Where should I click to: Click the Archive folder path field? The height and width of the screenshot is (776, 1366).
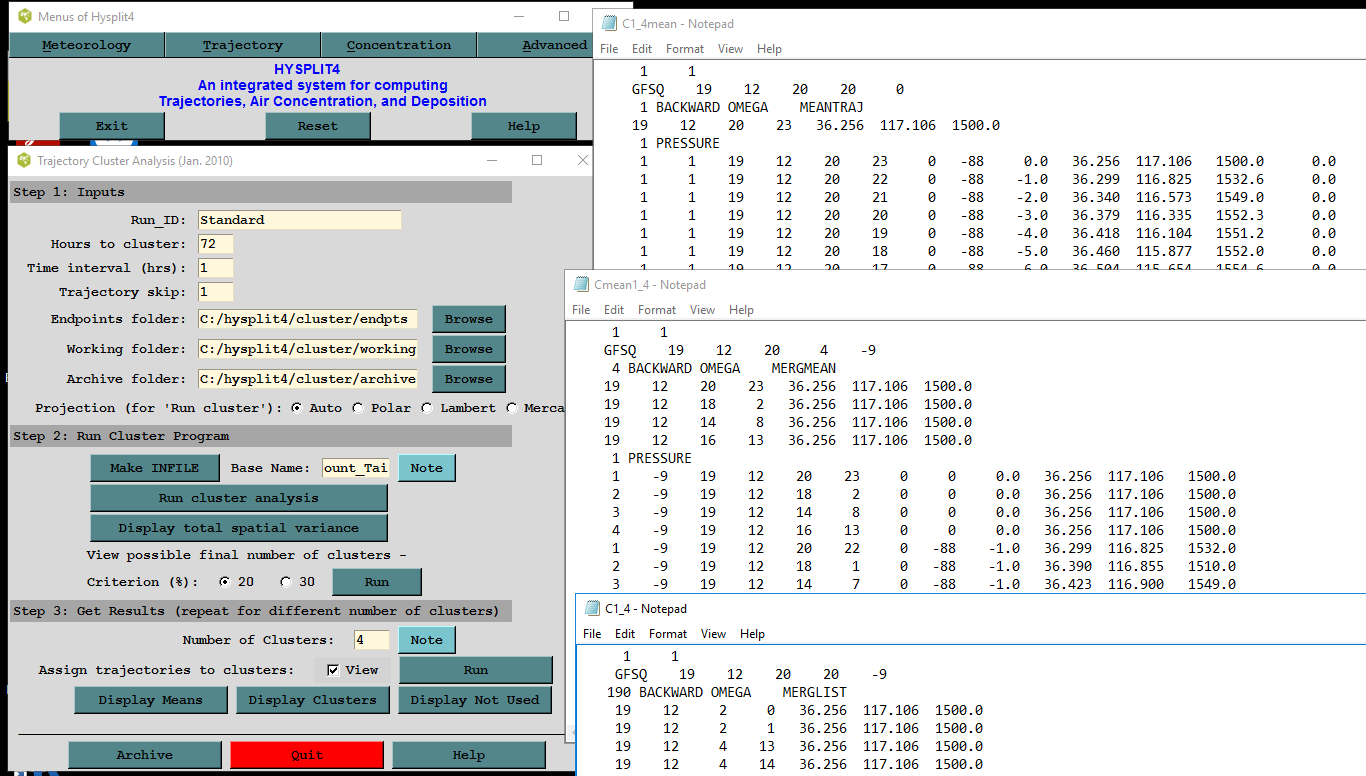(307, 379)
